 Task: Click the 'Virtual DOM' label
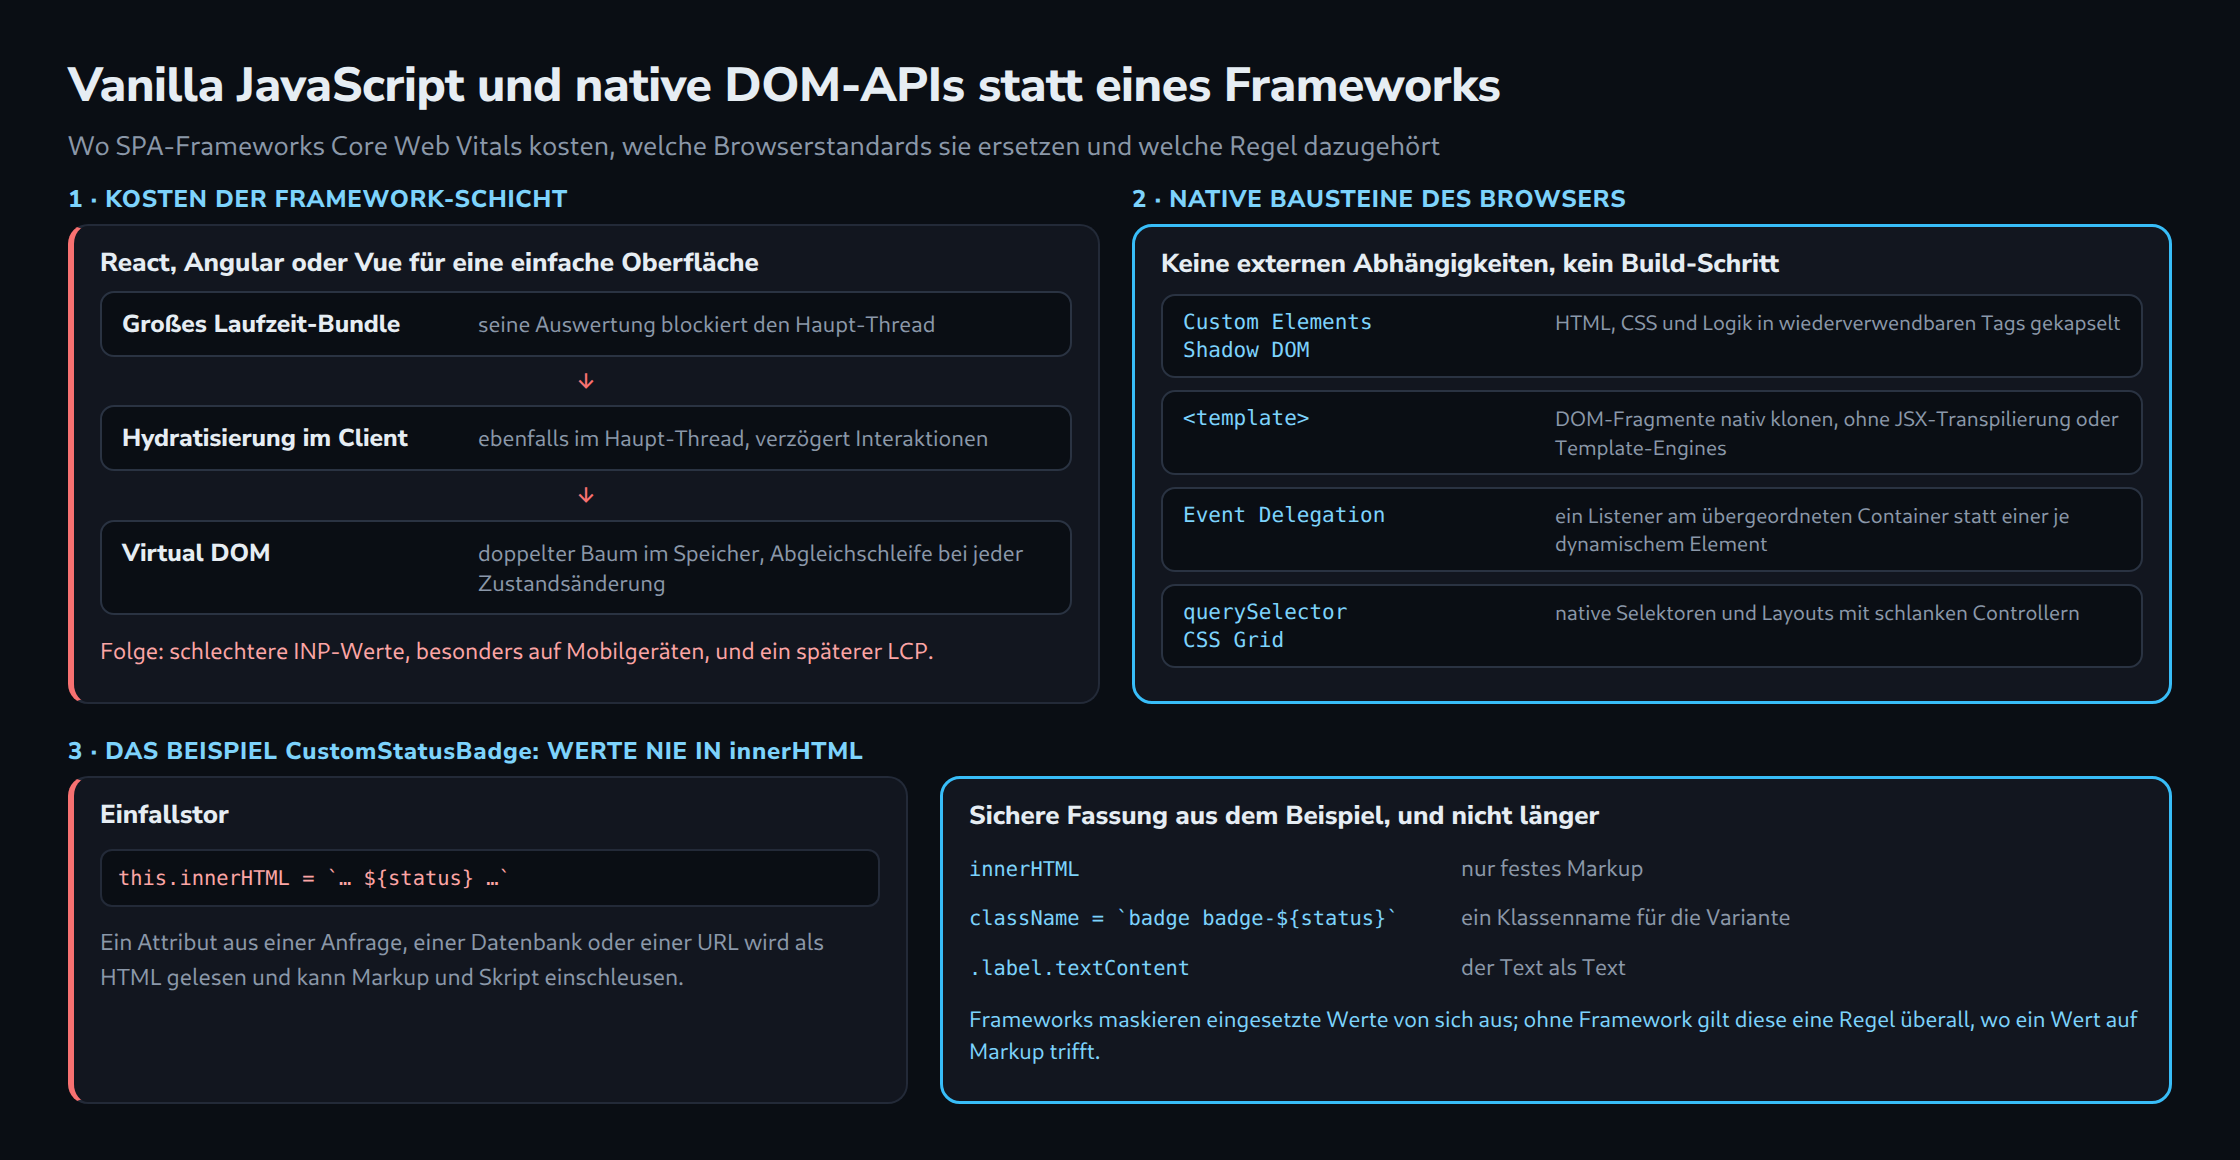tap(196, 553)
